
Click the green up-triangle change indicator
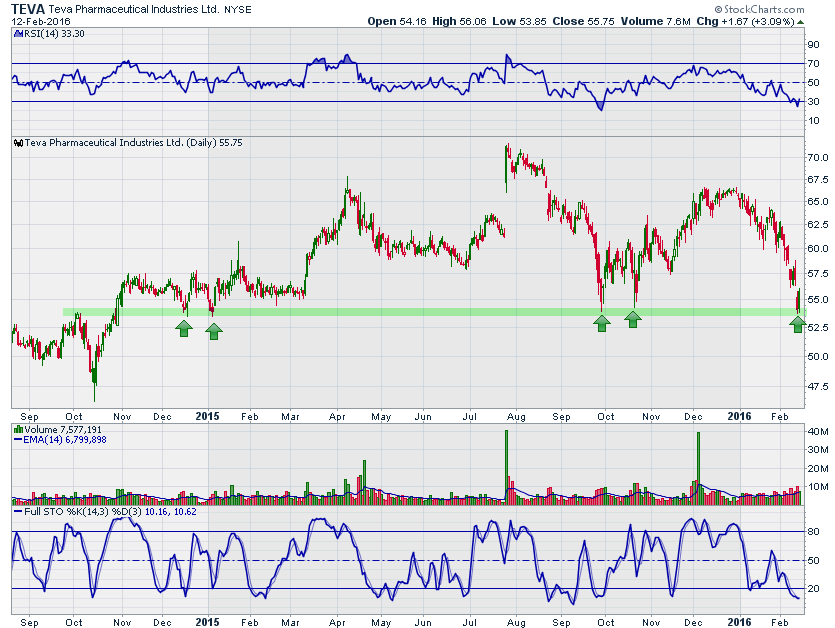(x=800, y=22)
